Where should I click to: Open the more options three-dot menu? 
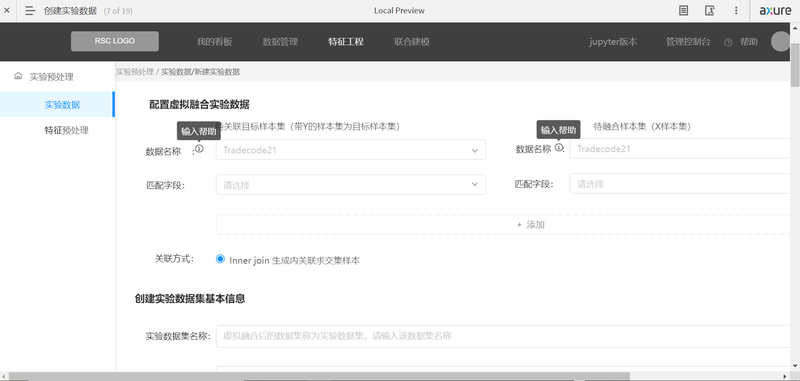736,10
